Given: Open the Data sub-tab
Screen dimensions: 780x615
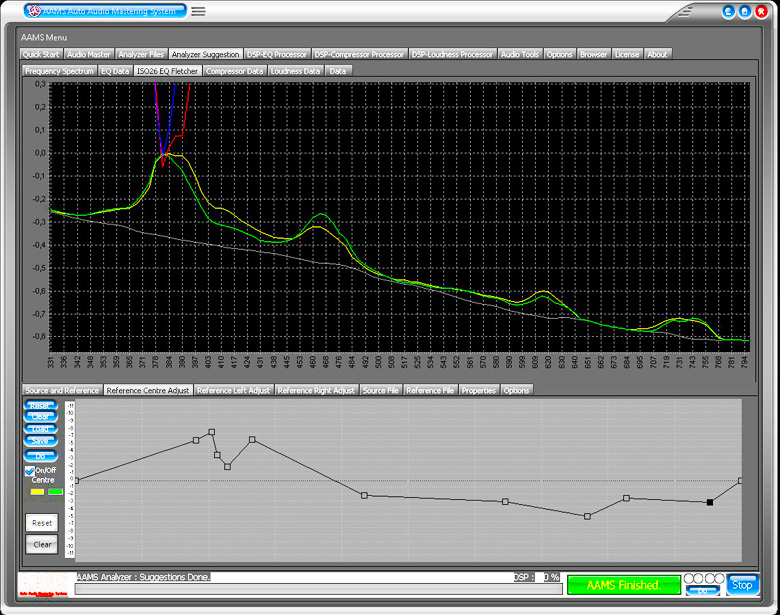Looking at the screenshot, I should tap(338, 71).
